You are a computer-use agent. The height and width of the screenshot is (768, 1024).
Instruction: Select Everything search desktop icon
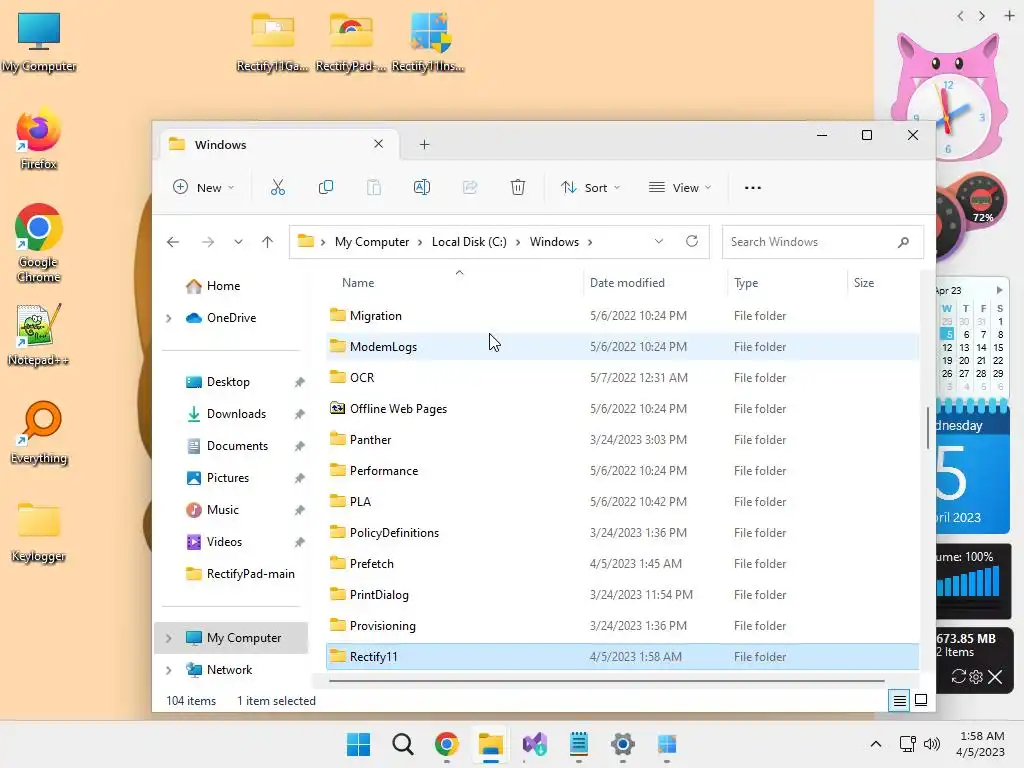pos(39,432)
